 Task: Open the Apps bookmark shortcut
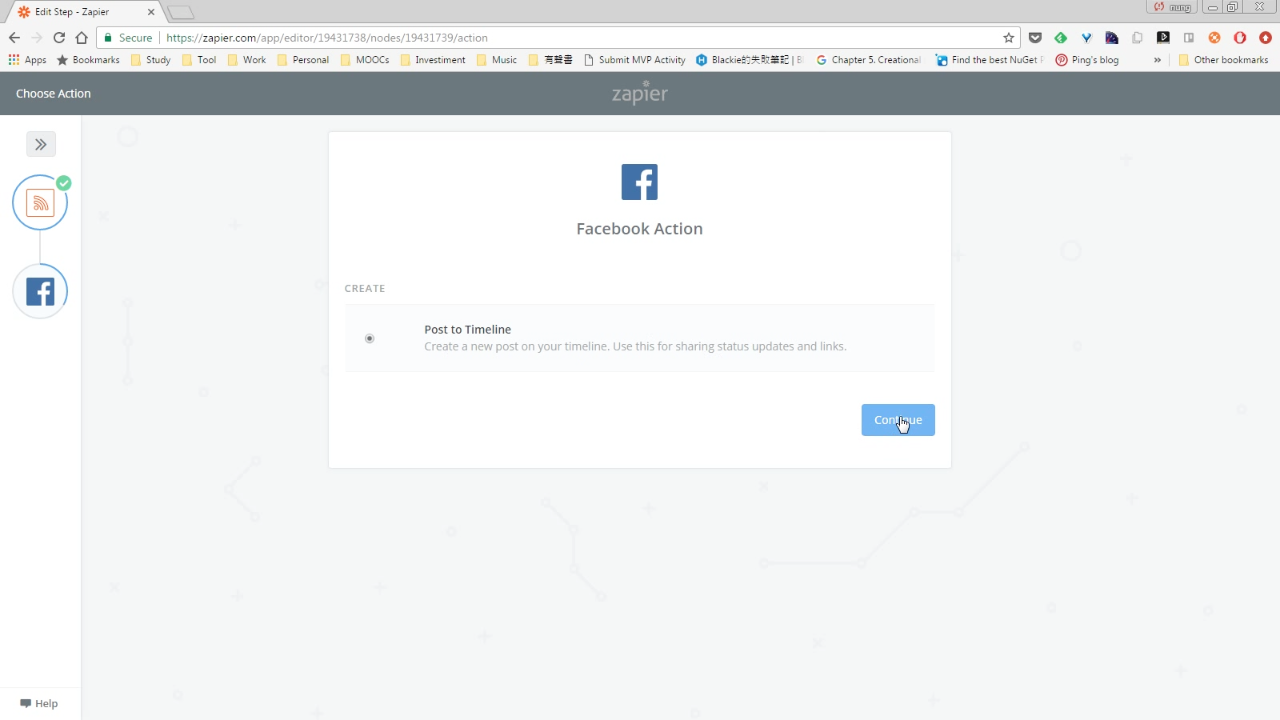(x=27, y=60)
